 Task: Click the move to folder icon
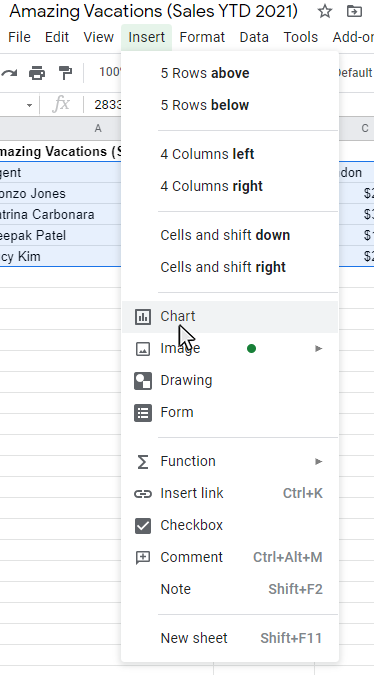[x=354, y=12]
